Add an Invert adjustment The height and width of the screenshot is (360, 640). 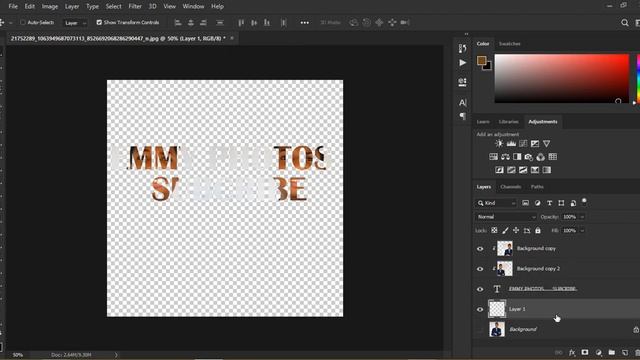pos(499,170)
